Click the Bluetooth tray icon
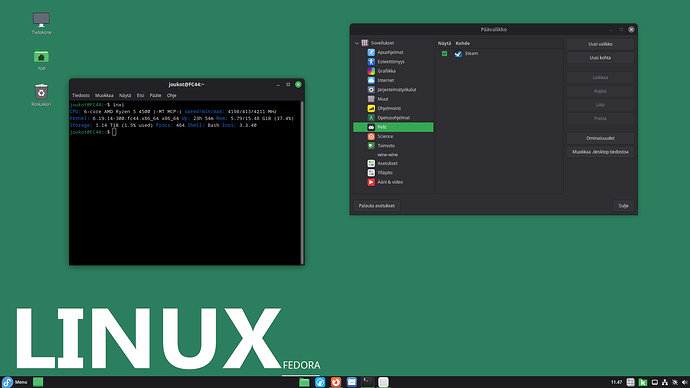690x388 pixels. coord(675,382)
